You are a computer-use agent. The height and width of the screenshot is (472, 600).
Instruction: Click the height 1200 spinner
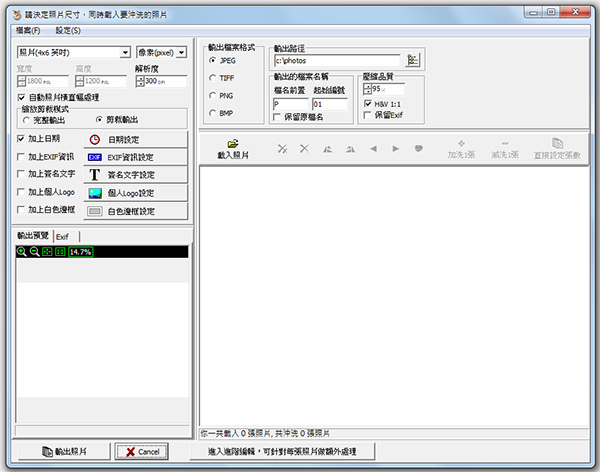(x=80, y=81)
